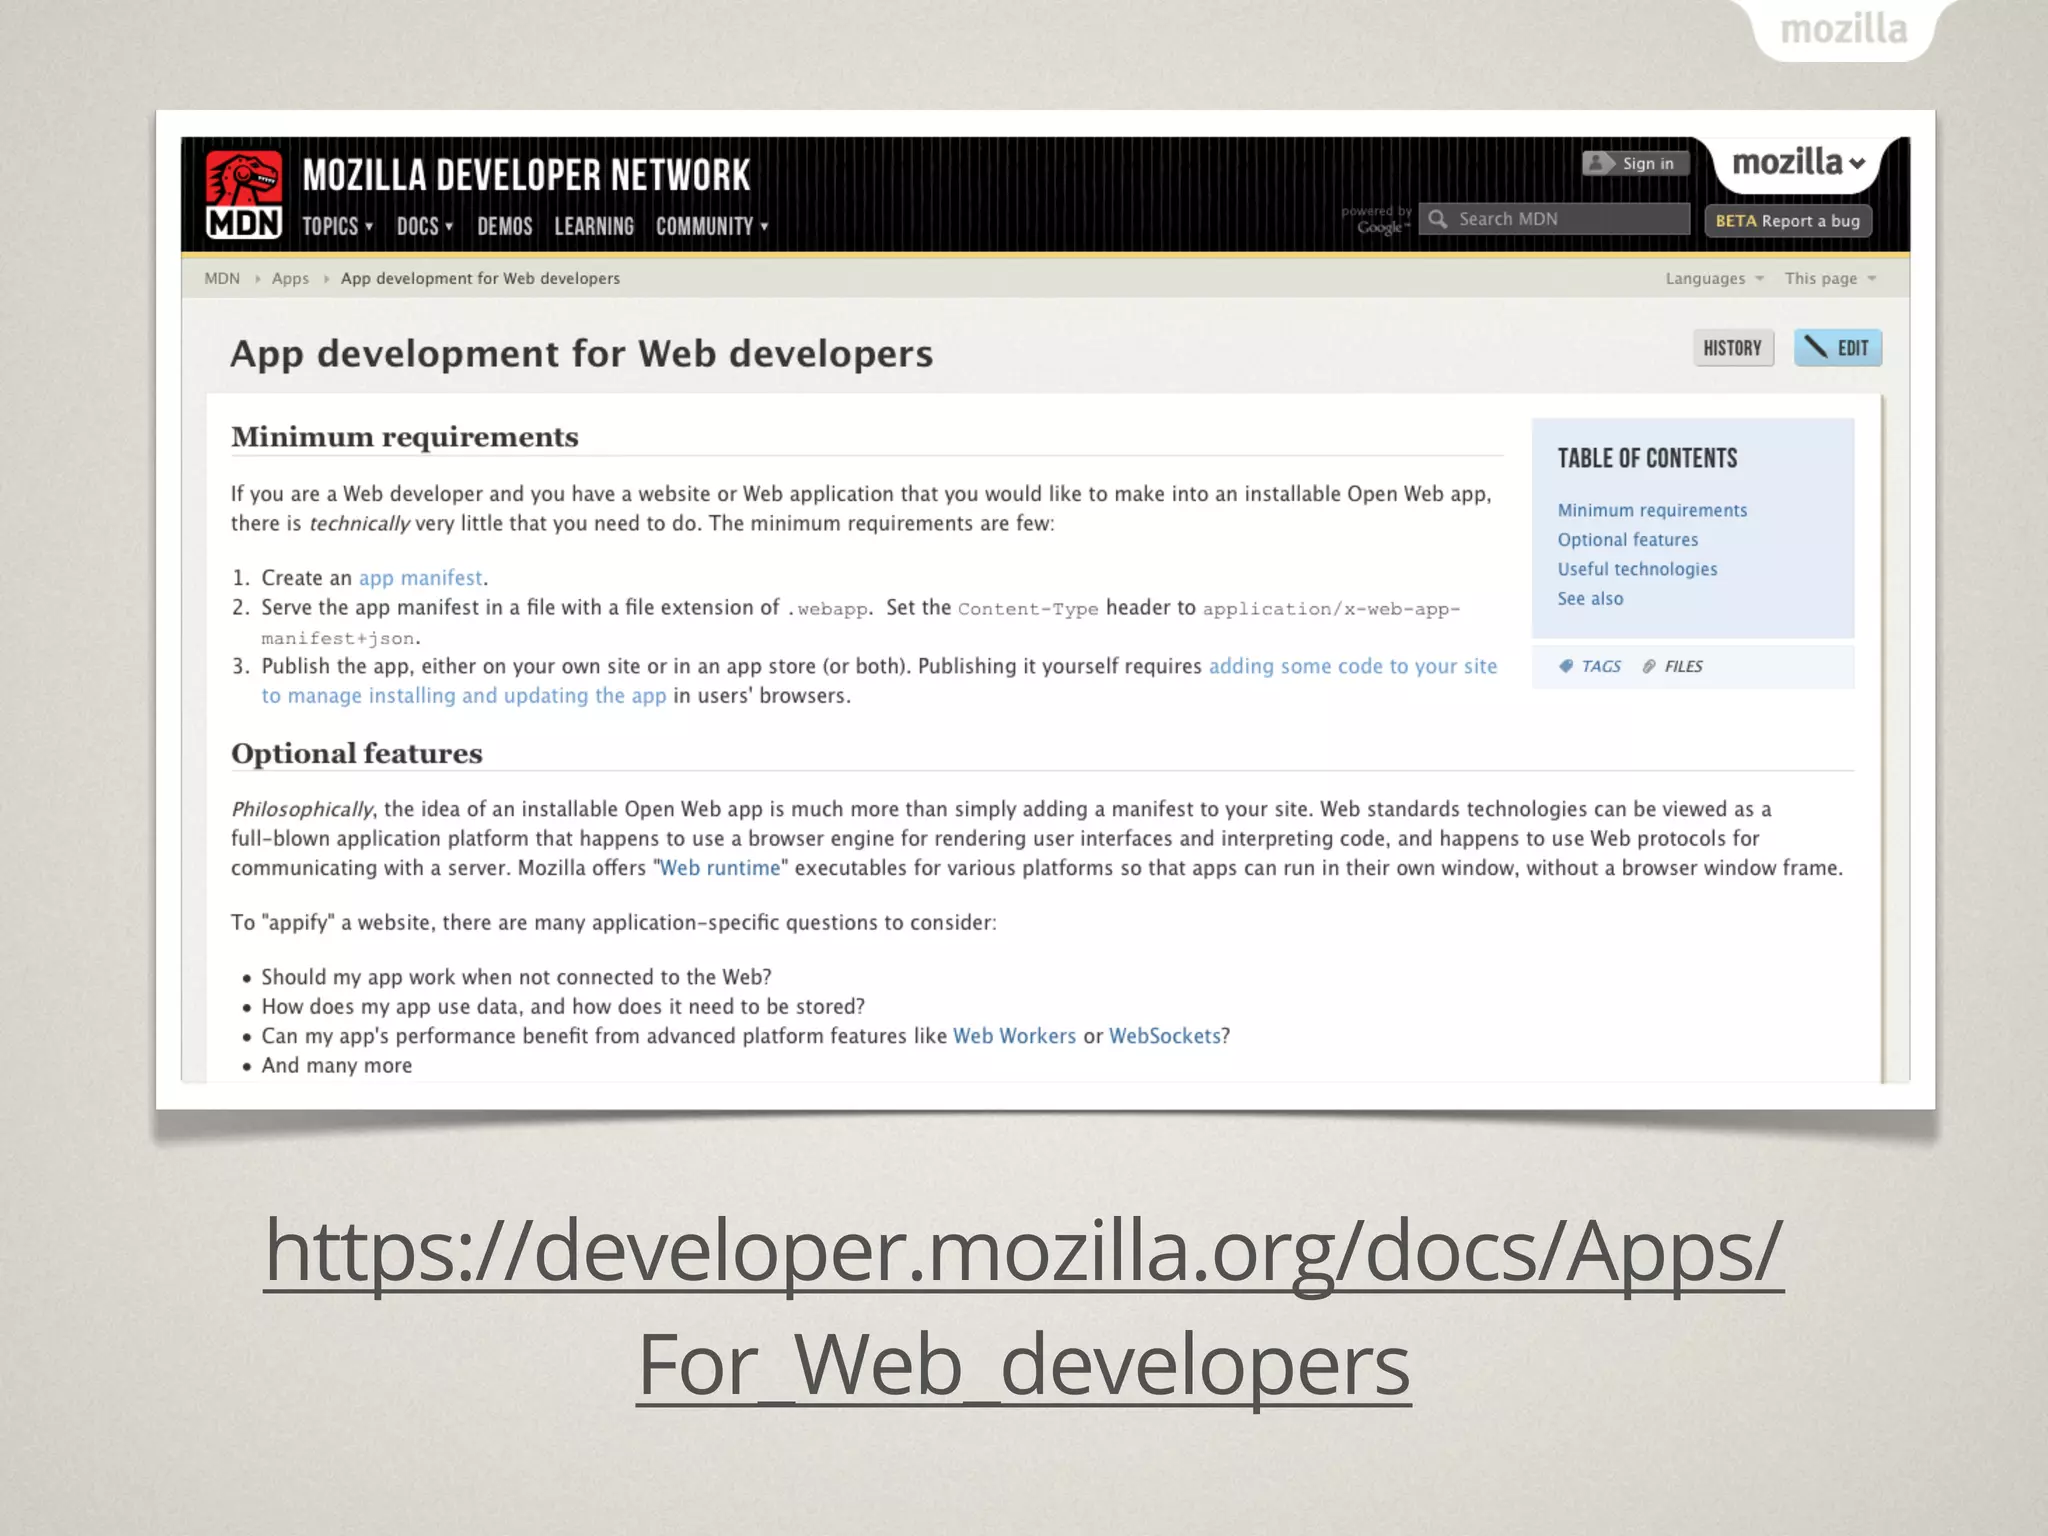This screenshot has height=1536, width=2048.
Task: Open the WebSockets link
Action: pyautogui.click(x=1165, y=1036)
